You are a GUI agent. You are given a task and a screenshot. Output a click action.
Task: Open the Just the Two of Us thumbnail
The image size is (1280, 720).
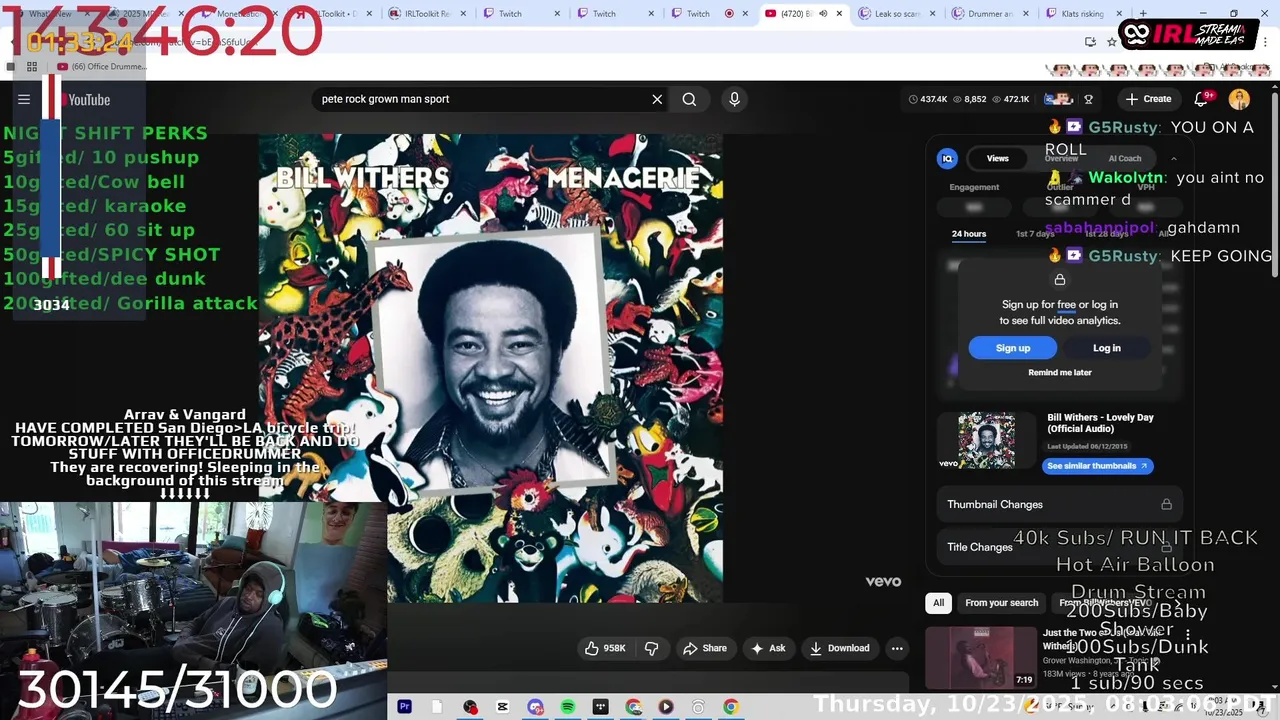[x=981, y=657]
